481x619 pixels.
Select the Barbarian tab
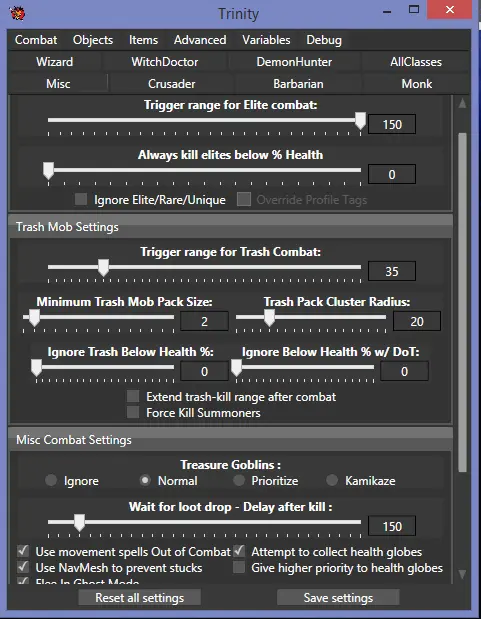click(x=298, y=84)
